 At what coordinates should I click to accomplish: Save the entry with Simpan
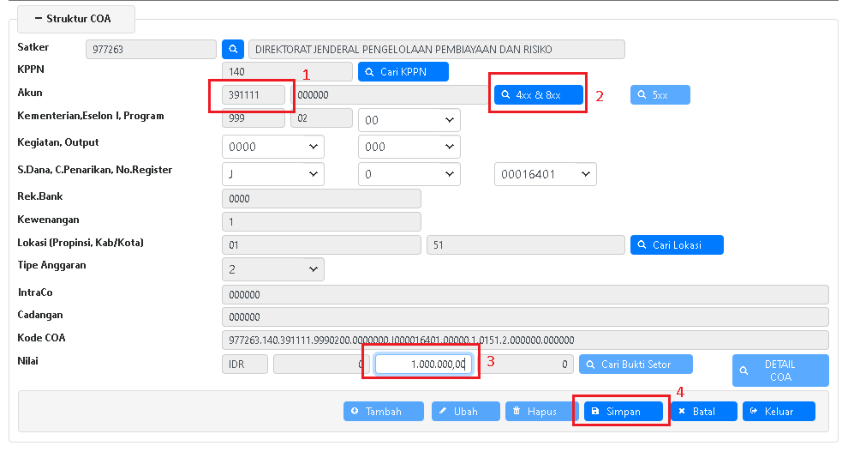pyautogui.click(x=623, y=411)
